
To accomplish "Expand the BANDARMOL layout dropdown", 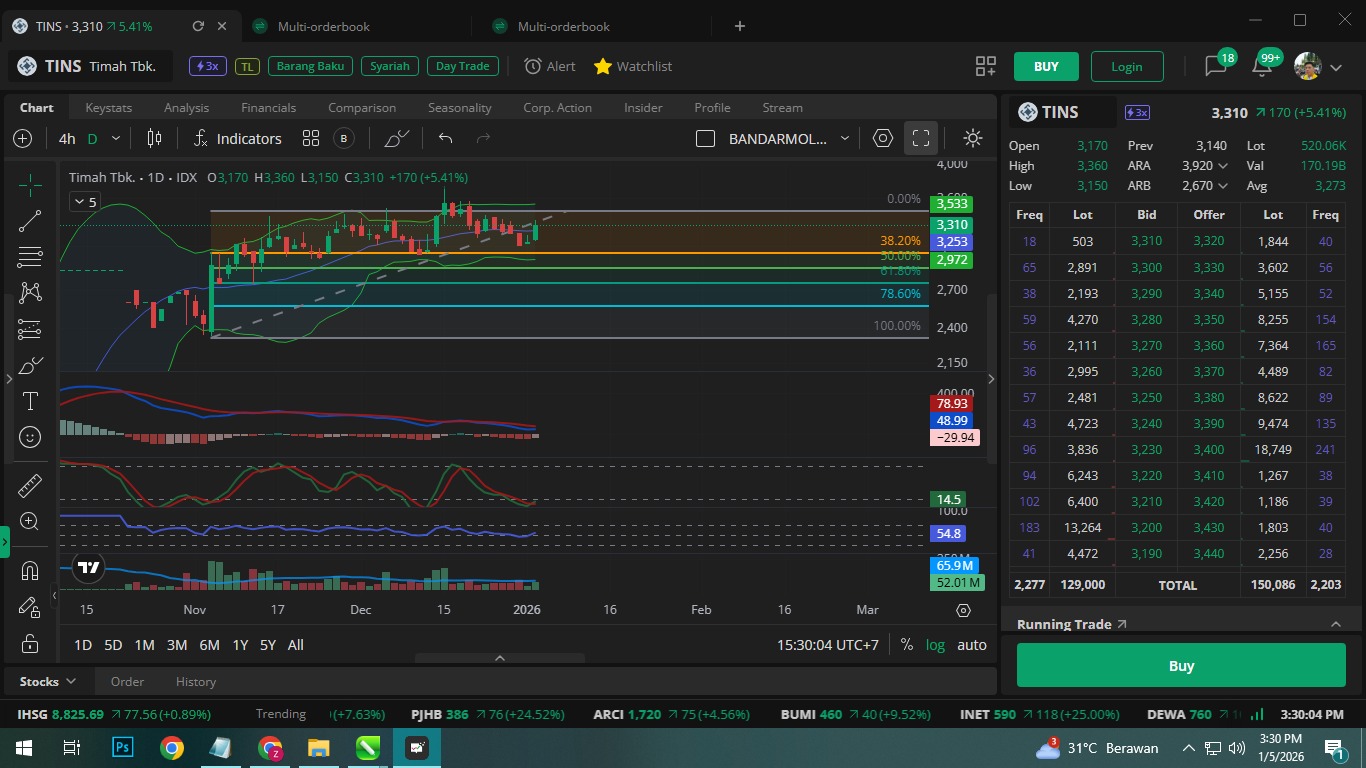I will tap(845, 139).
